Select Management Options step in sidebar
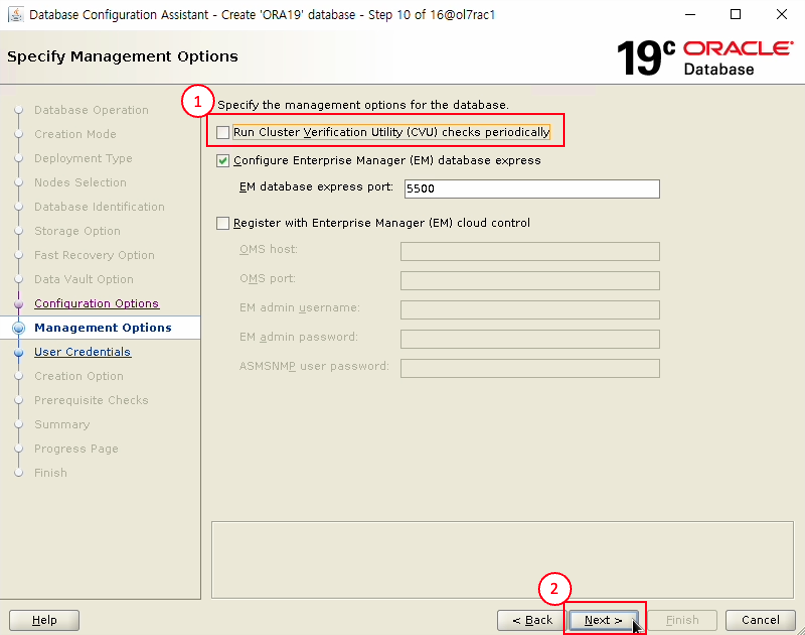Viewport: 805px width, 635px height. tap(103, 328)
